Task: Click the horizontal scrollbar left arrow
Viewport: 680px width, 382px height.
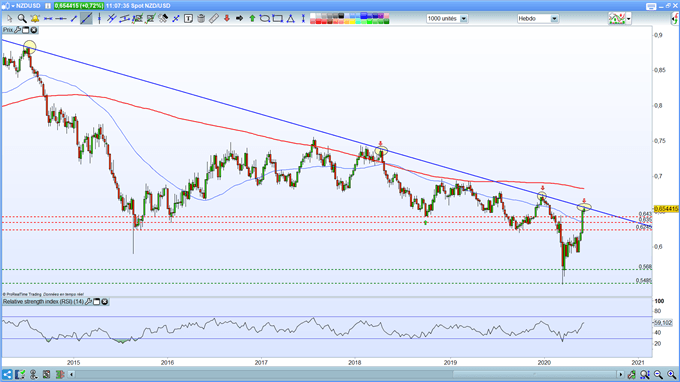Action: (72, 374)
